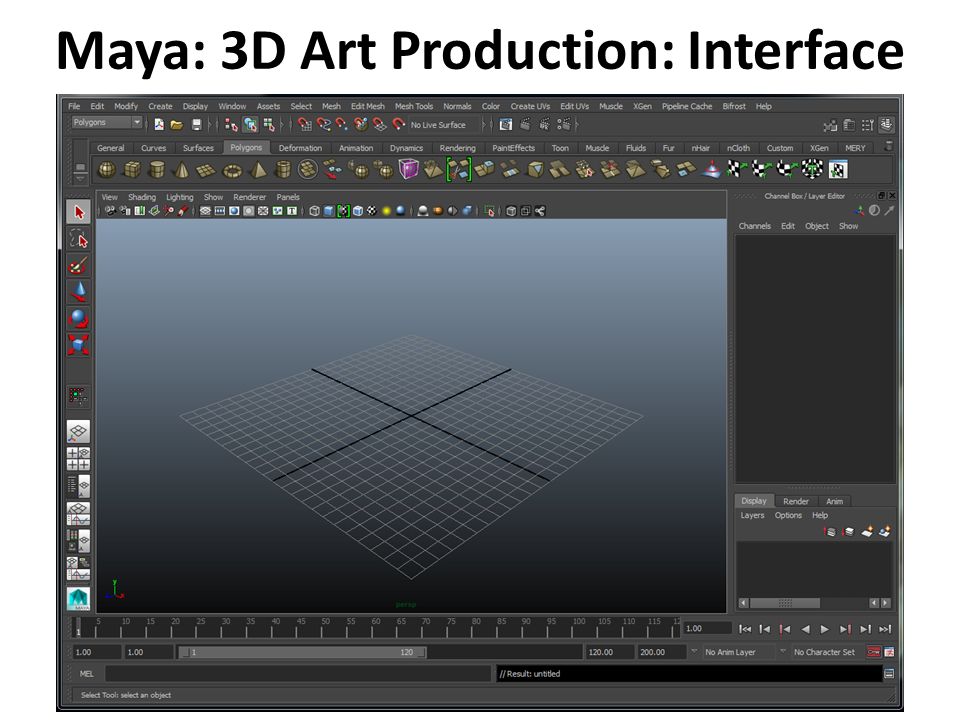
Task: Switch to single perspective view layout
Action: (x=78, y=432)
